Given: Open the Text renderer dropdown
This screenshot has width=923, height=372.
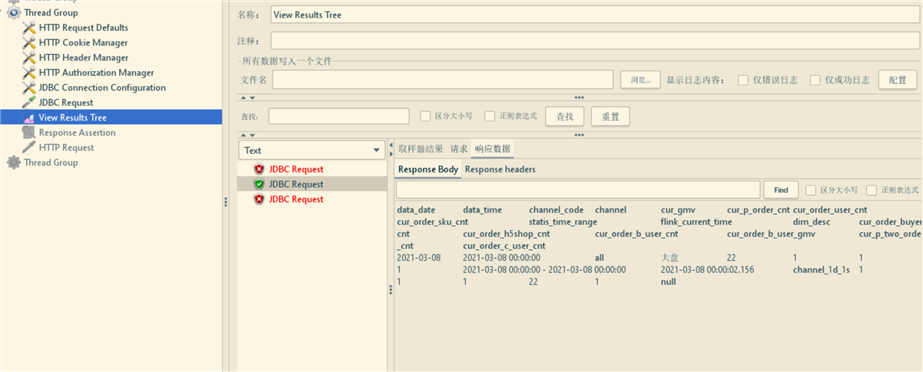Looking at the screenshot, I should (312, 150).
